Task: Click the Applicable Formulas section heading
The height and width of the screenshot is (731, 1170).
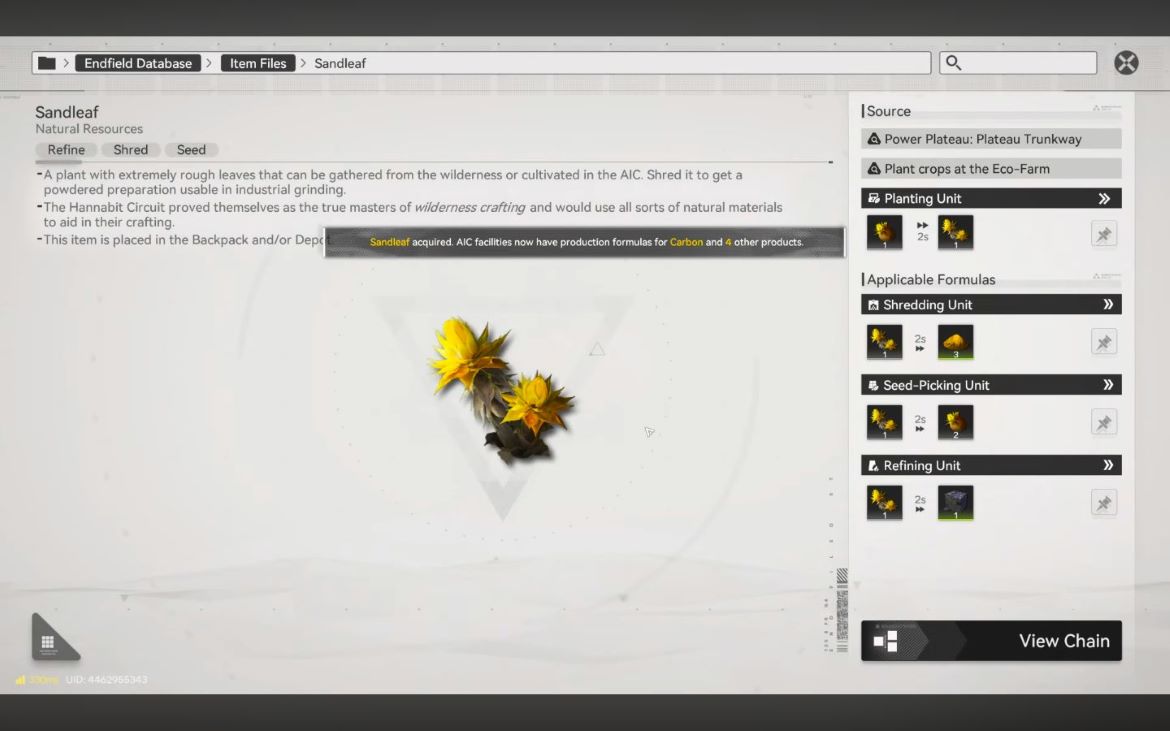Action: (930, 280)
